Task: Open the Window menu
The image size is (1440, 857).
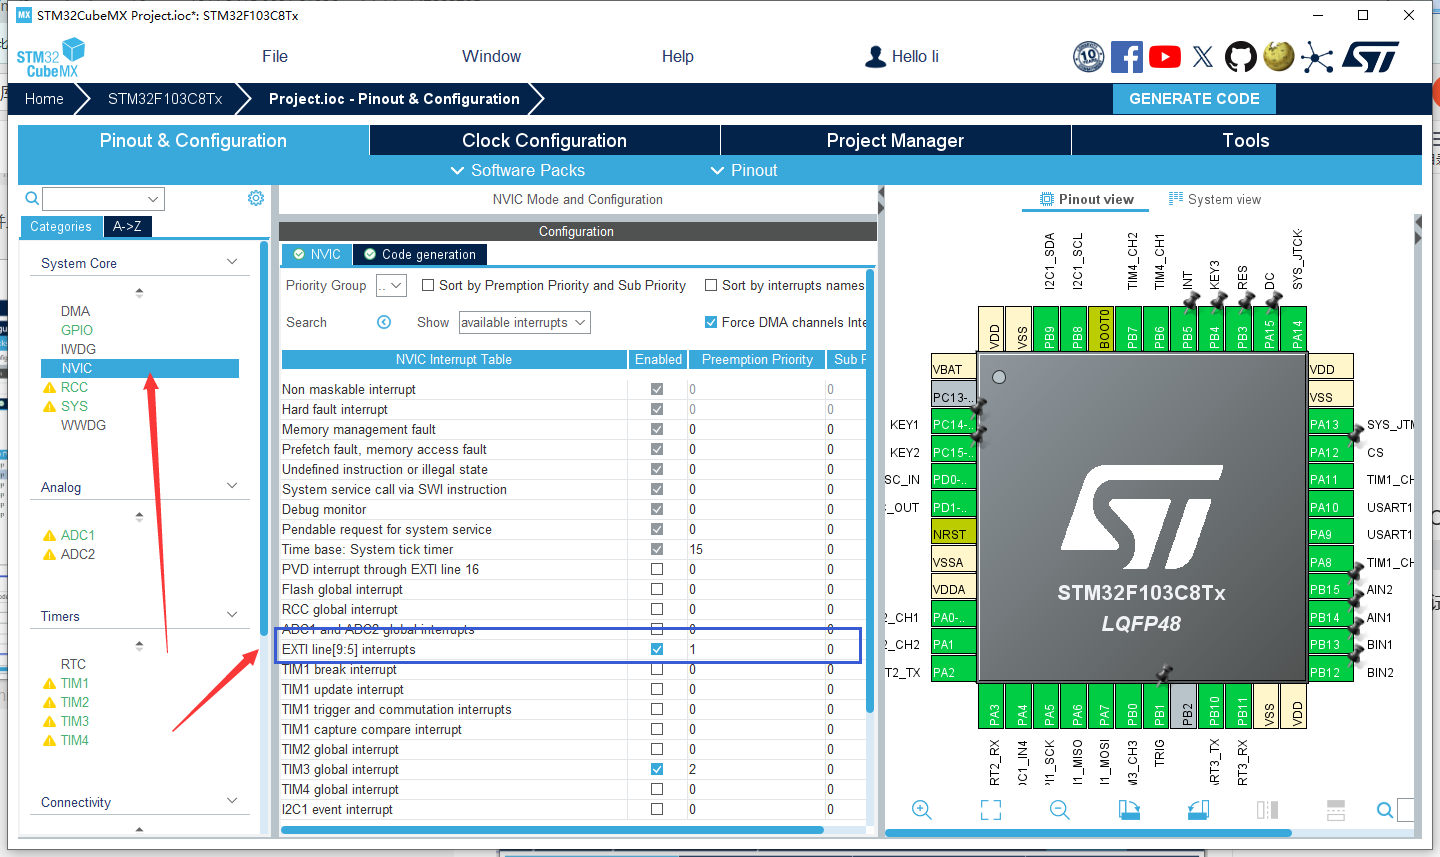Action: 491,56
